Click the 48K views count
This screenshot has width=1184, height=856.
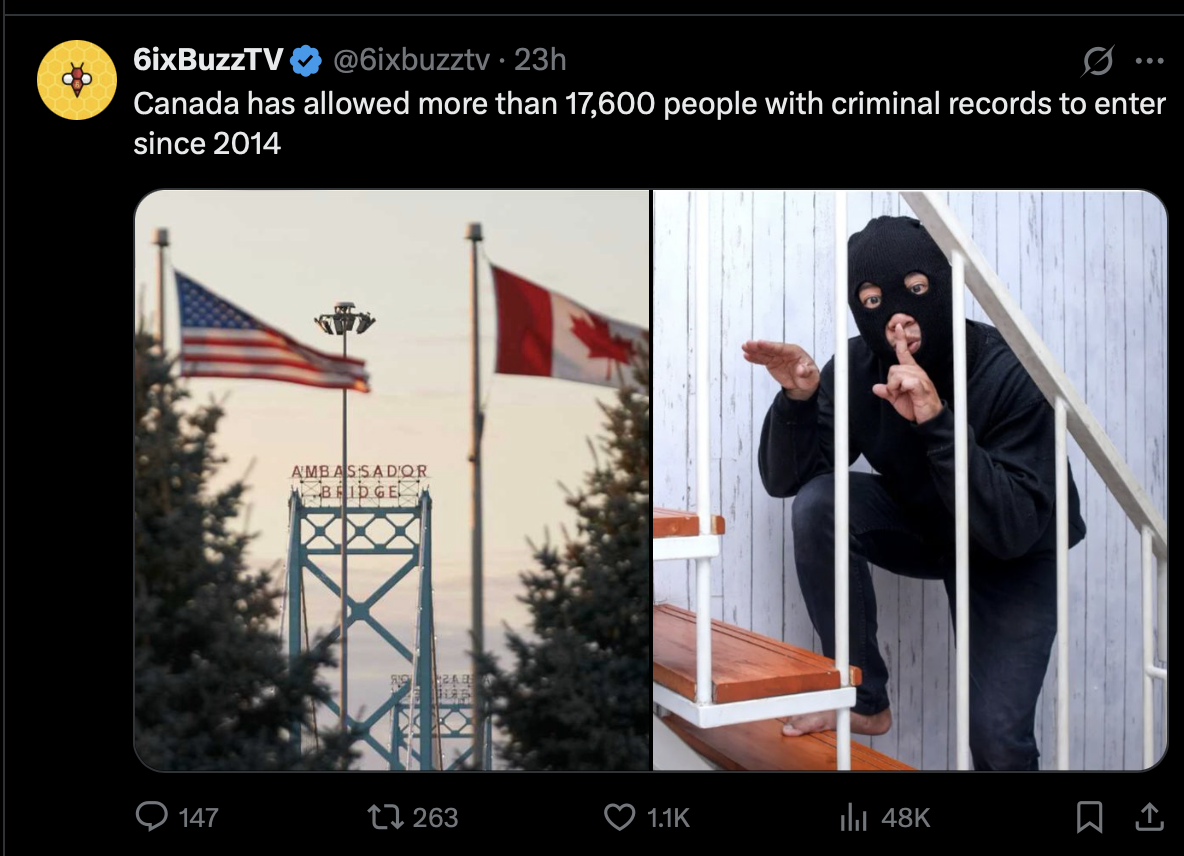[905, 818]
